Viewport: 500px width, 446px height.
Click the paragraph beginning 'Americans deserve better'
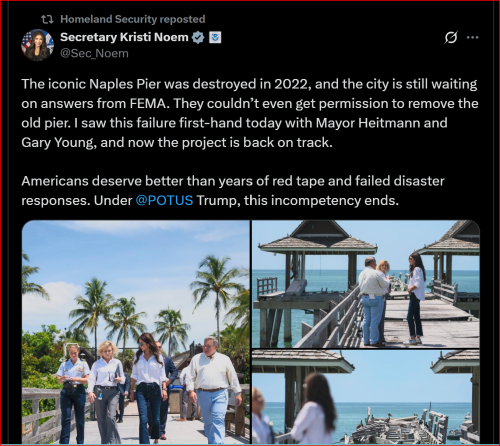tap(233, 191)
